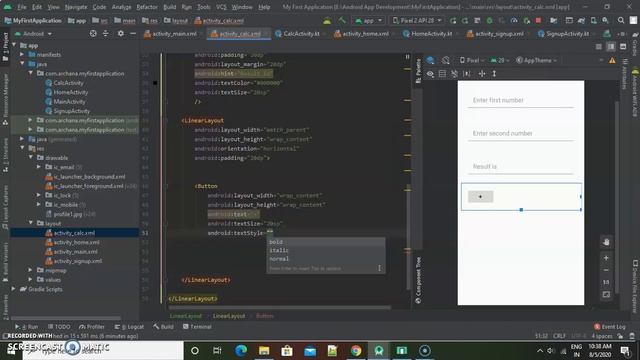Screen dimensions: 640x360
Task: Collapse the app module node
Action: [14, 45]
